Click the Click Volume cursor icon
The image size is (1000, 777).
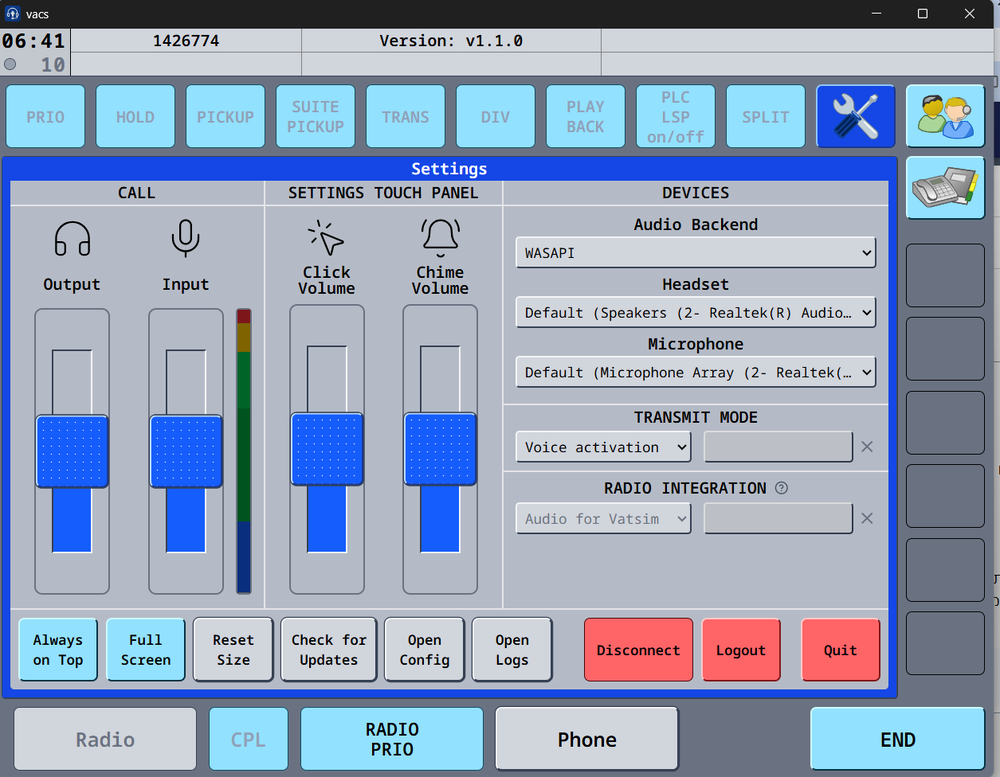326,238
